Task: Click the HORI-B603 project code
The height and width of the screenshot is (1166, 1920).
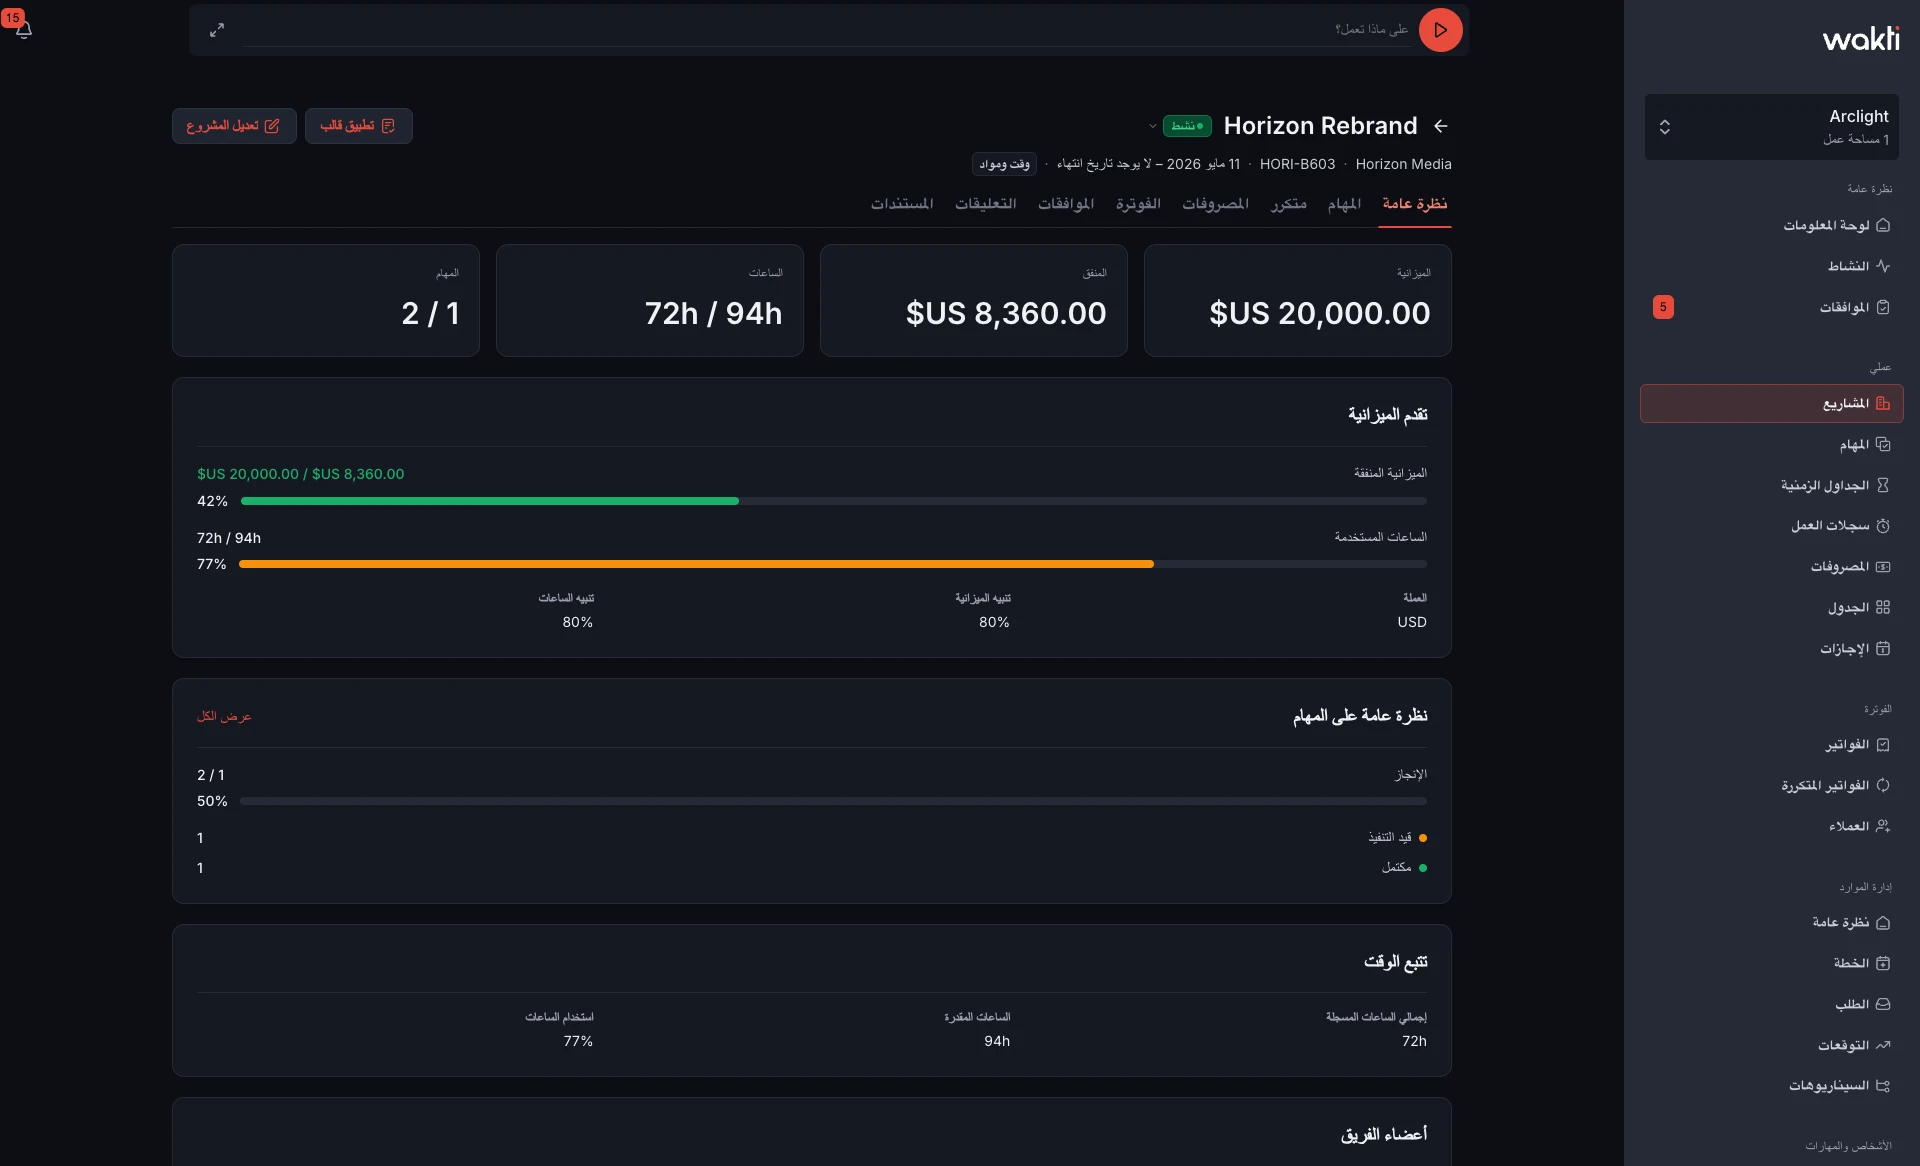Action: tap(1297, 164)
